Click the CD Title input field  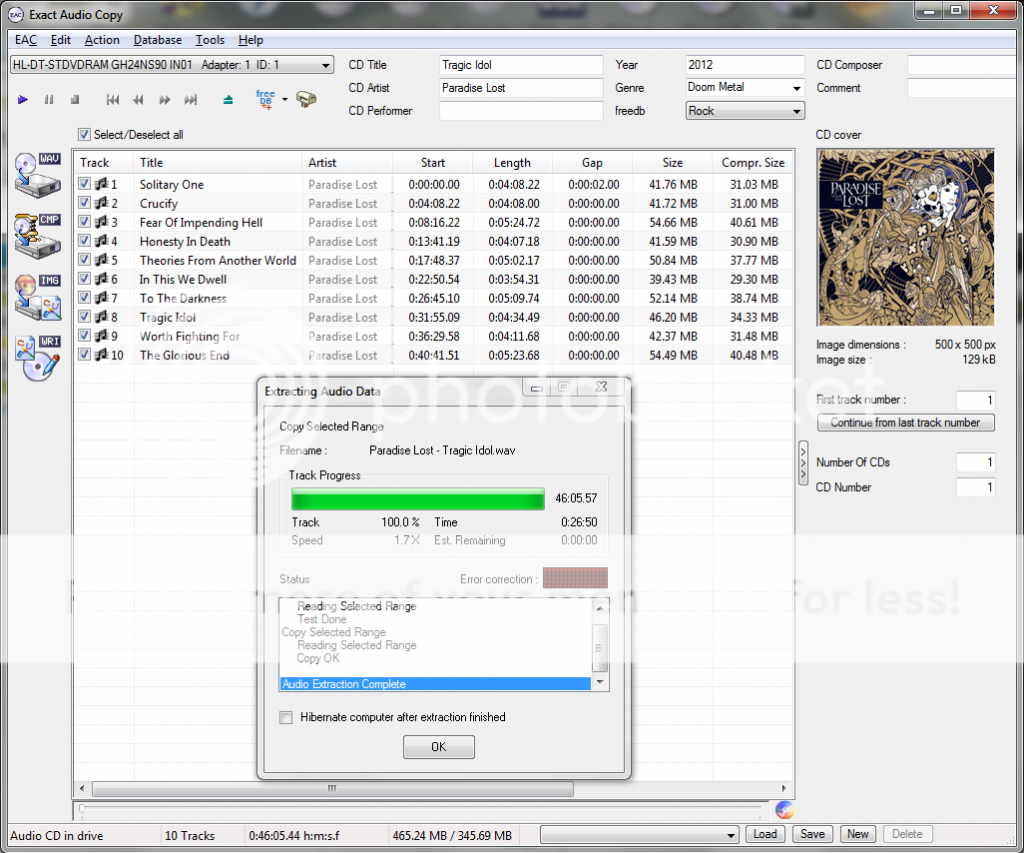click(x=521, y=65)
